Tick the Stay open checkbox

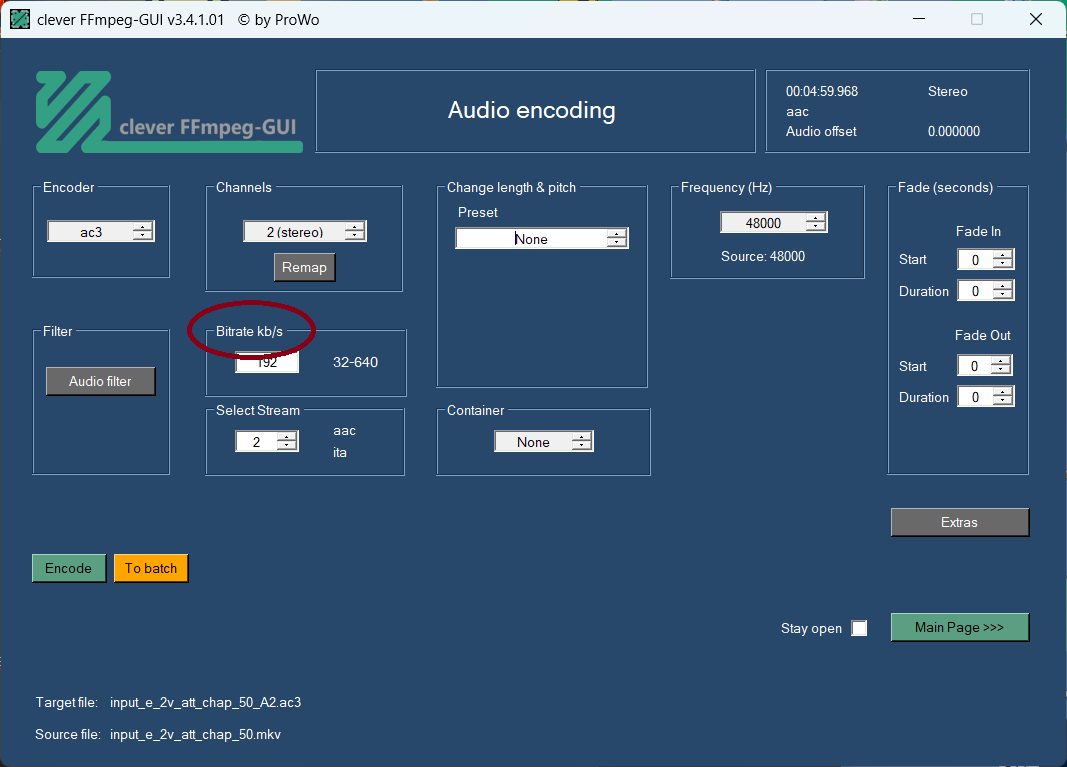pos(859,628)
